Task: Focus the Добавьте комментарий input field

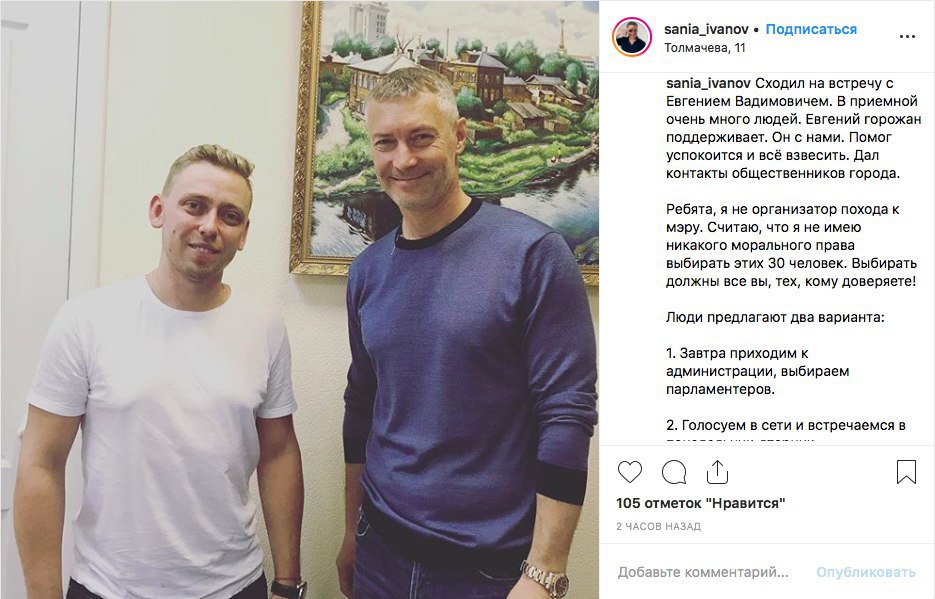Action: tap(703, 572)
